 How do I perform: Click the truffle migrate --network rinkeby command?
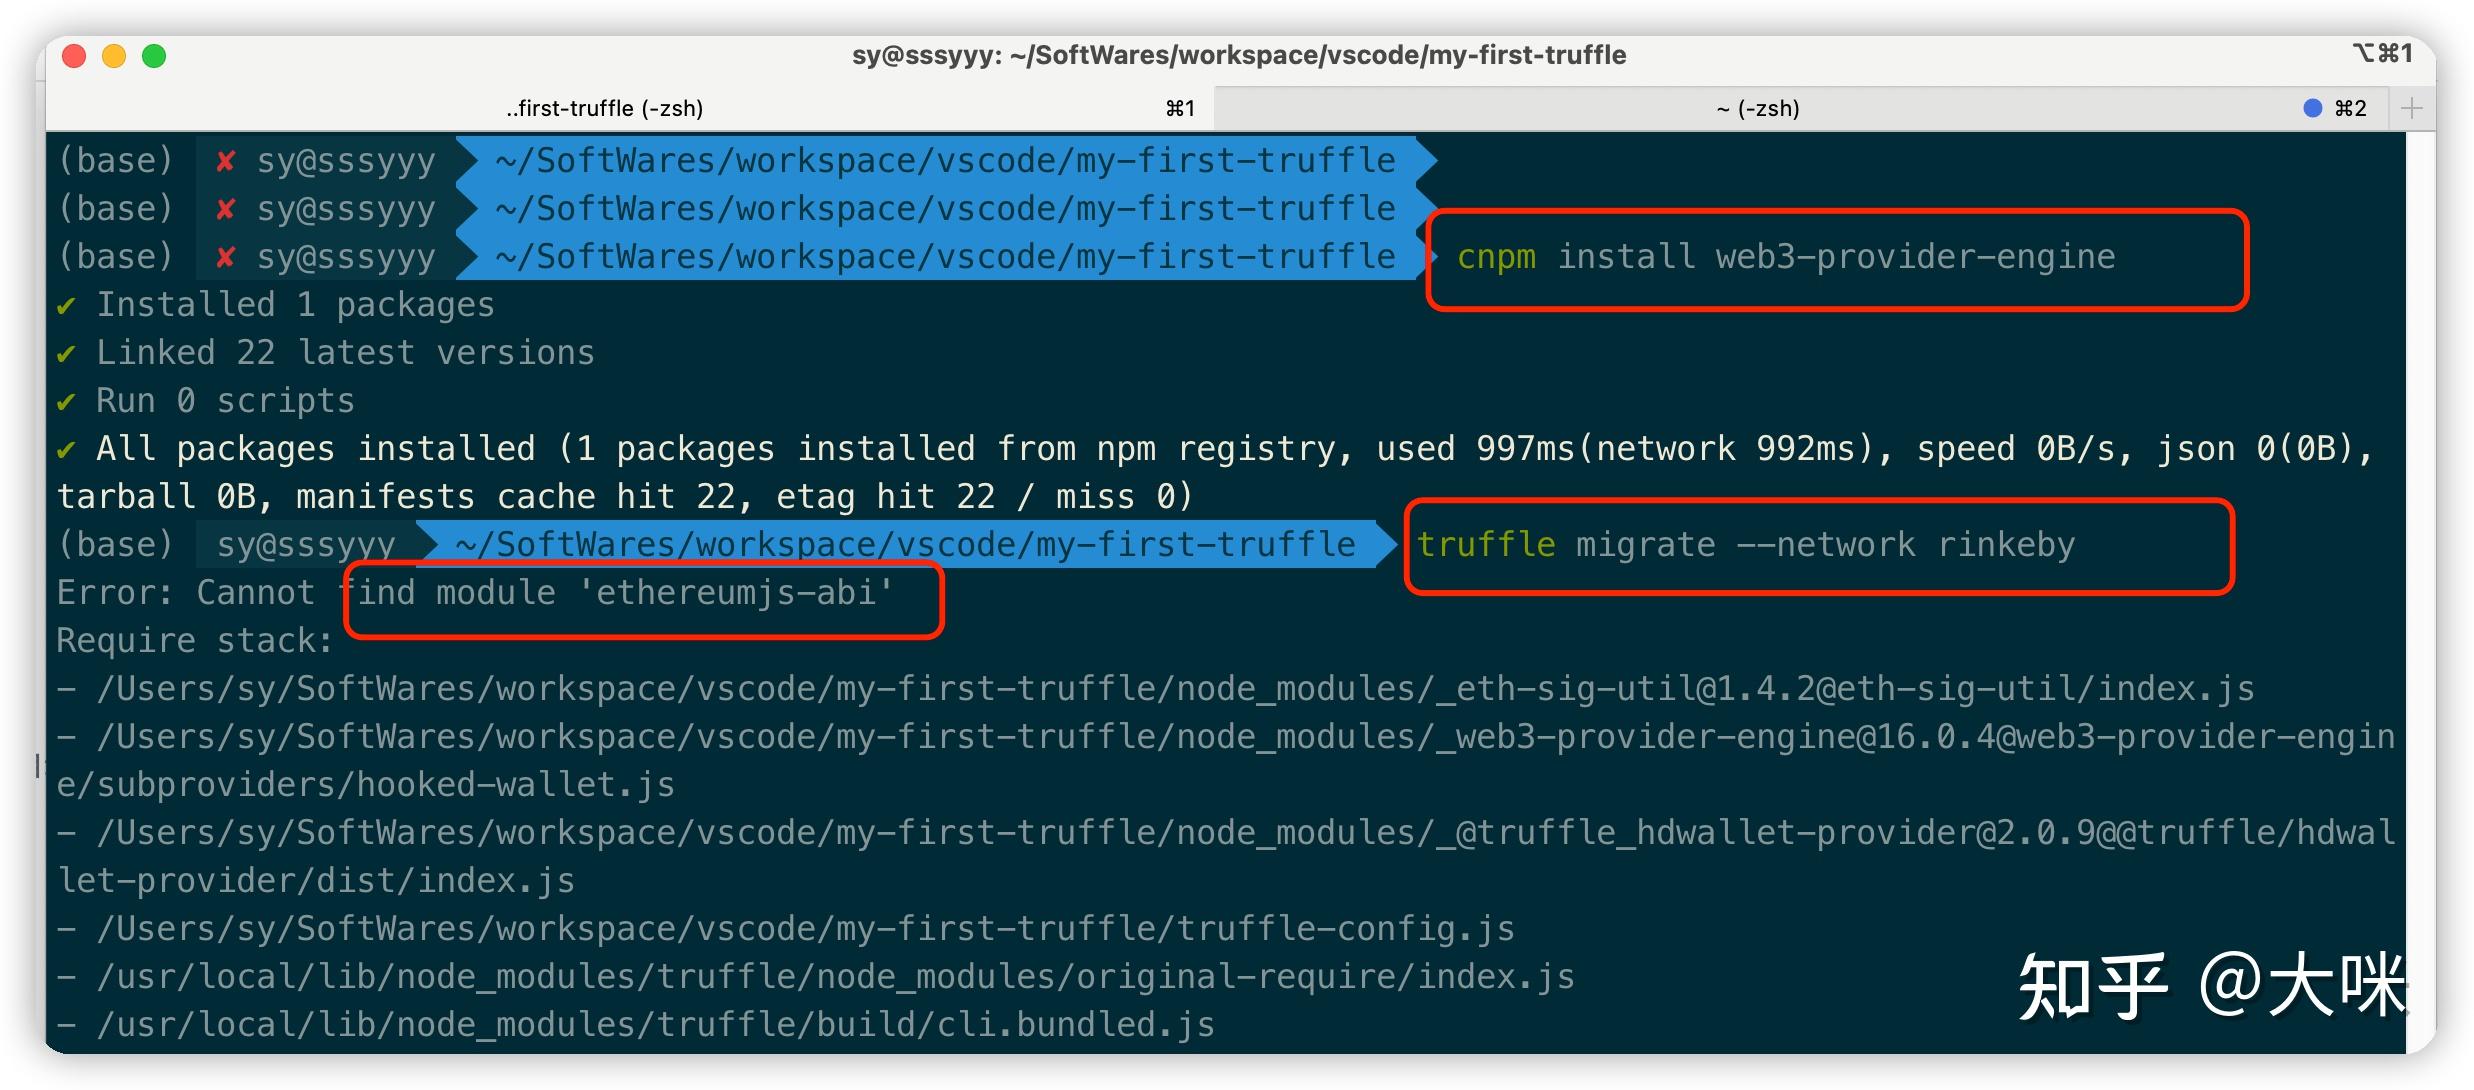[1745, 546]
